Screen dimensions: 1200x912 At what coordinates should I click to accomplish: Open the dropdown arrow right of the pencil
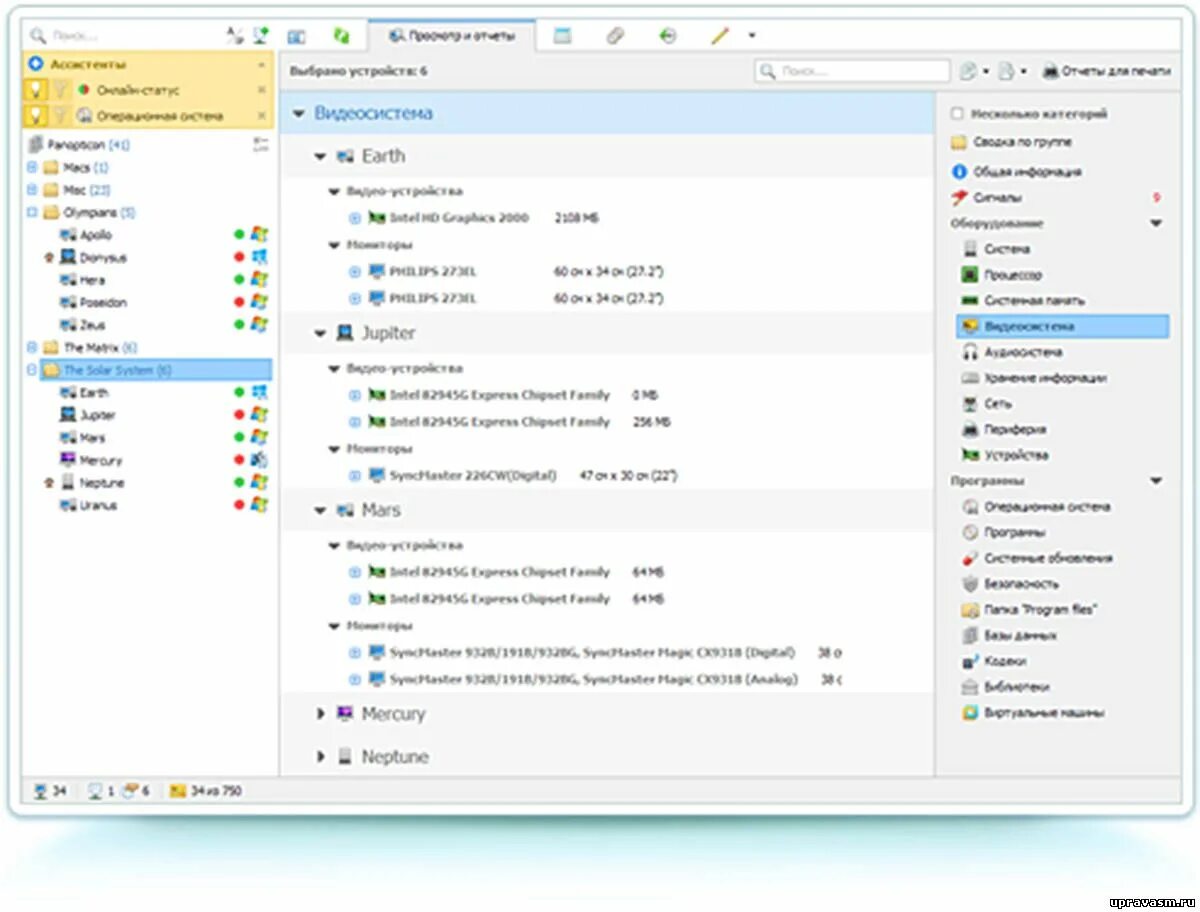pos(752,36)
